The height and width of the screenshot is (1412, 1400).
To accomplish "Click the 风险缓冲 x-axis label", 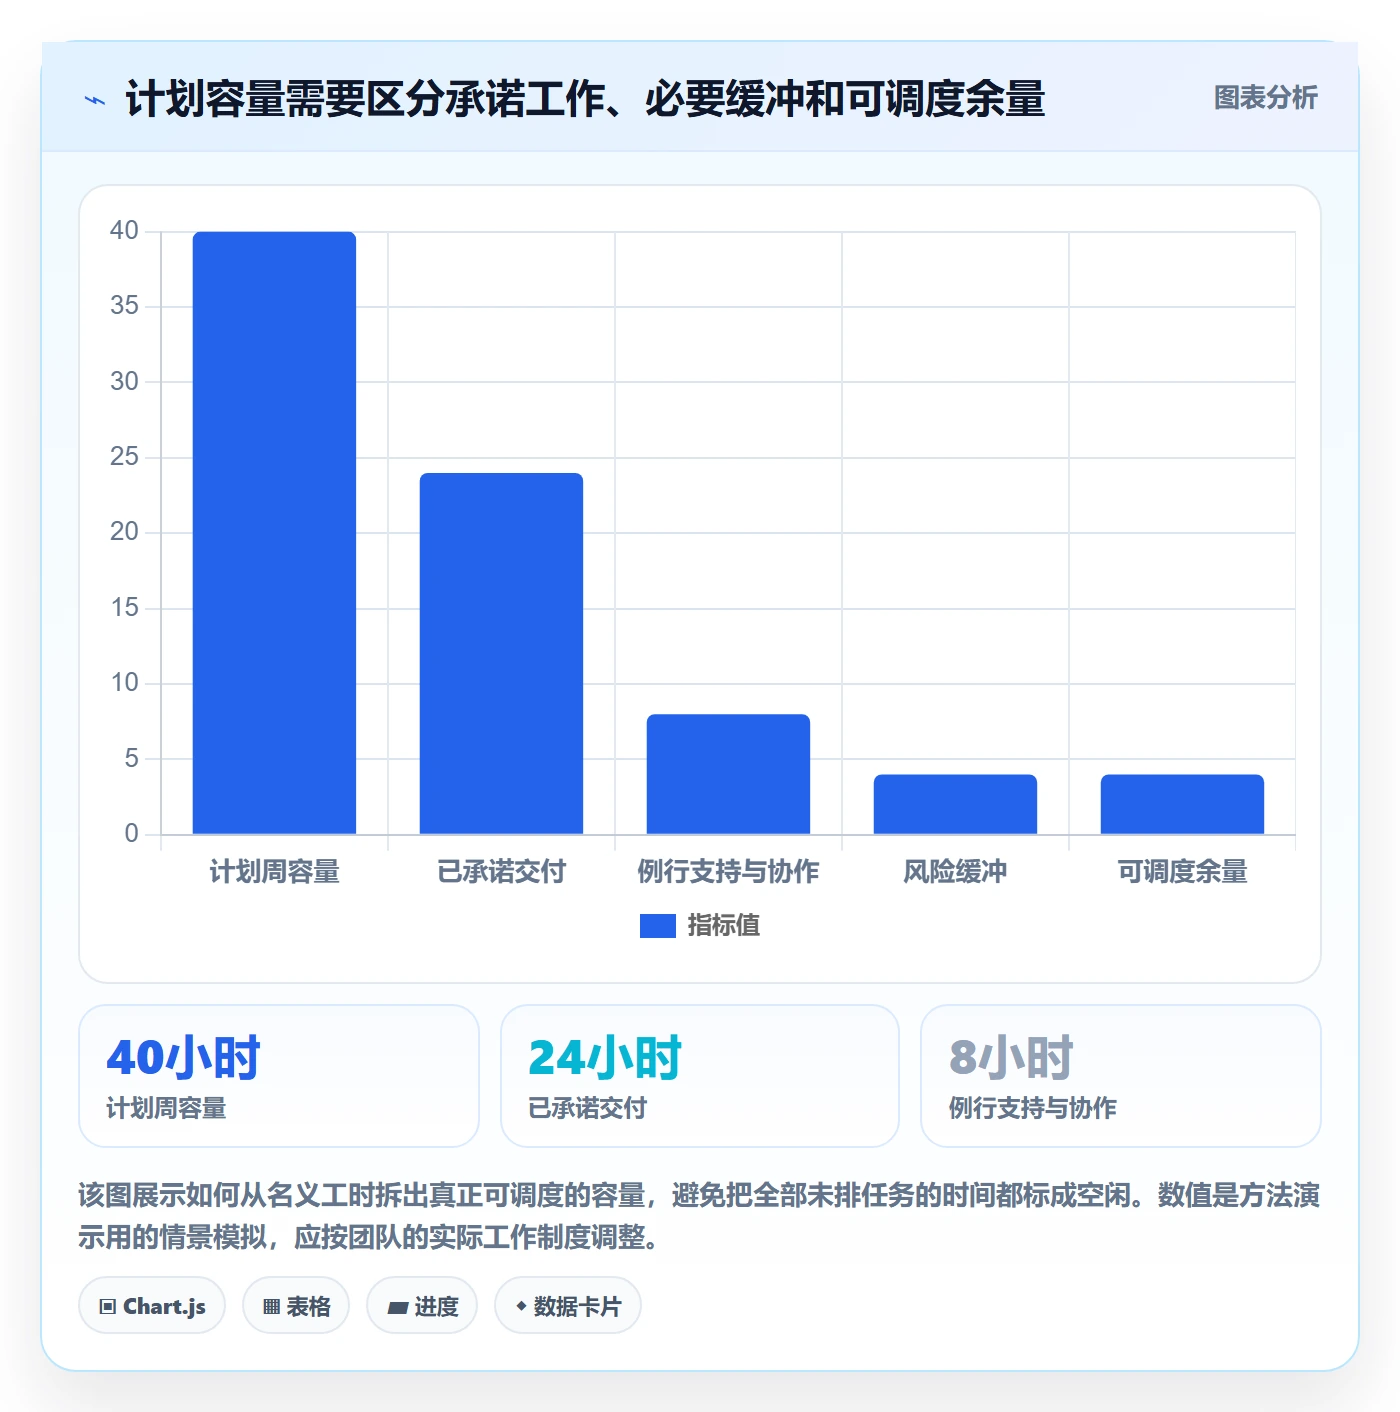I will click(955, 872).
